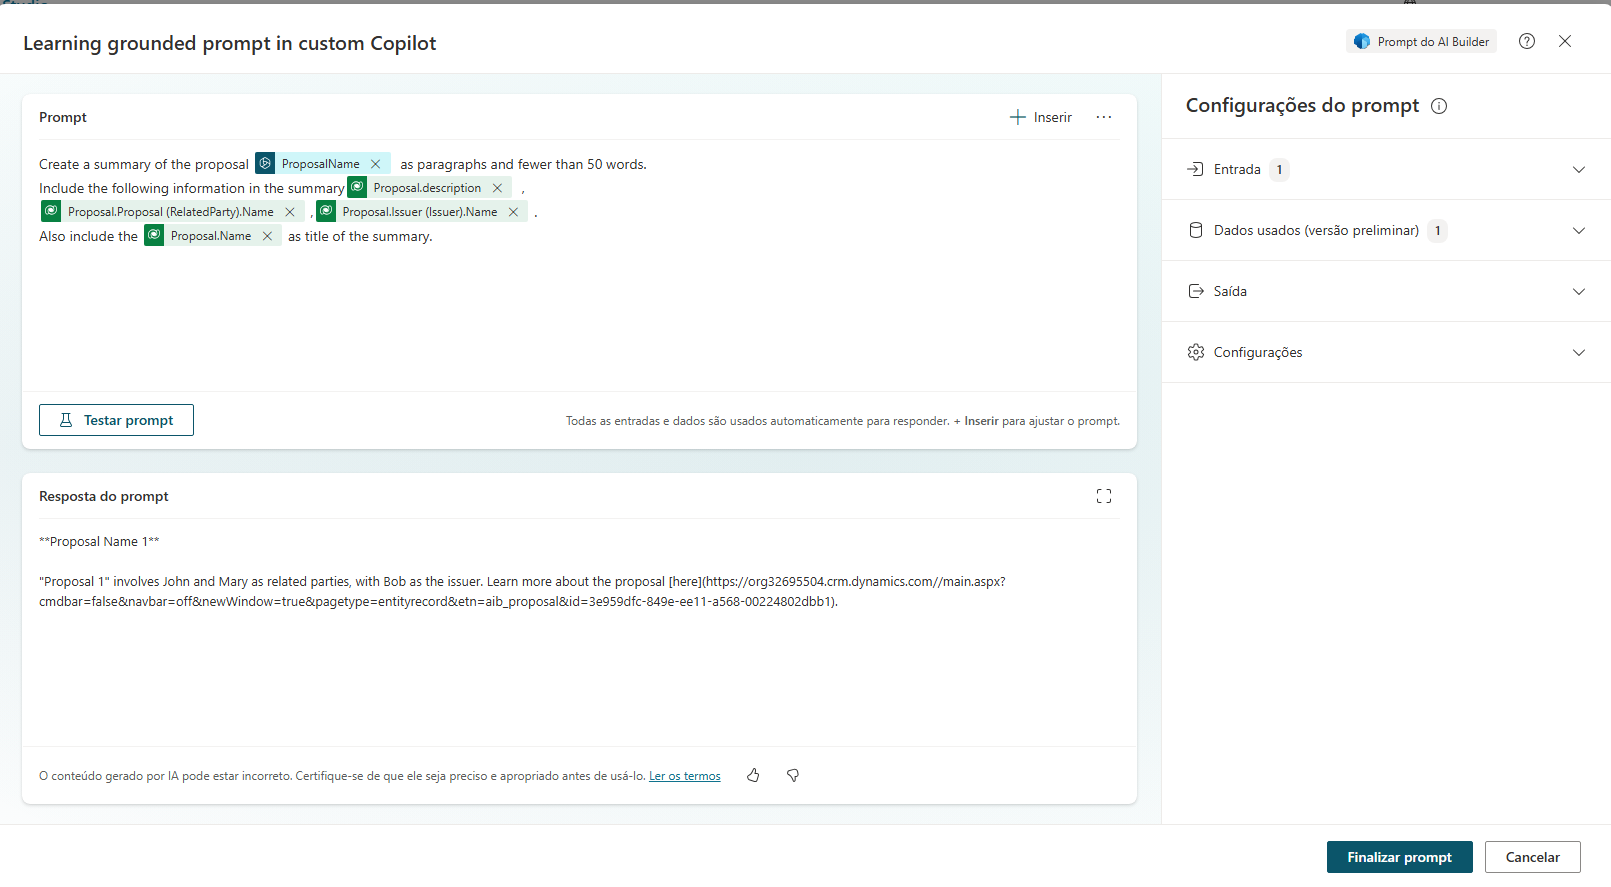The image size is (1611, 887).
Task: Click the Saída output arrow icon
Action: click(1196, 291)
